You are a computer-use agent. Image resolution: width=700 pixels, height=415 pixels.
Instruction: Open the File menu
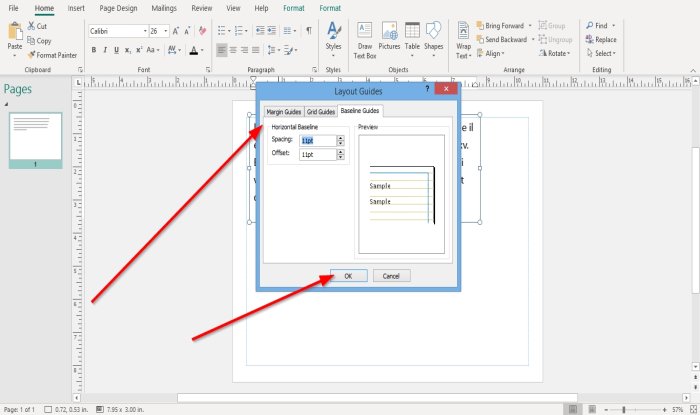click(x=13, y=8)
